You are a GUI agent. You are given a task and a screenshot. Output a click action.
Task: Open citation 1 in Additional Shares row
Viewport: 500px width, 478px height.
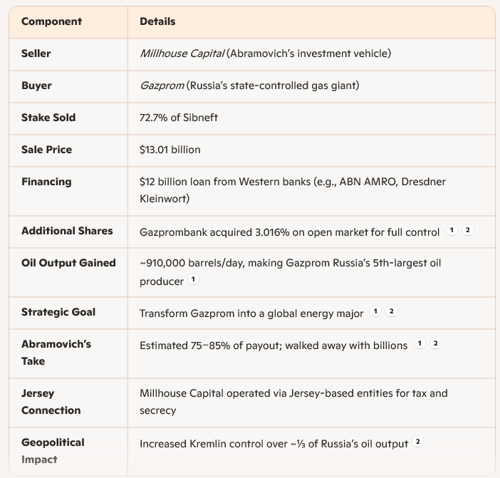[452, 230]
